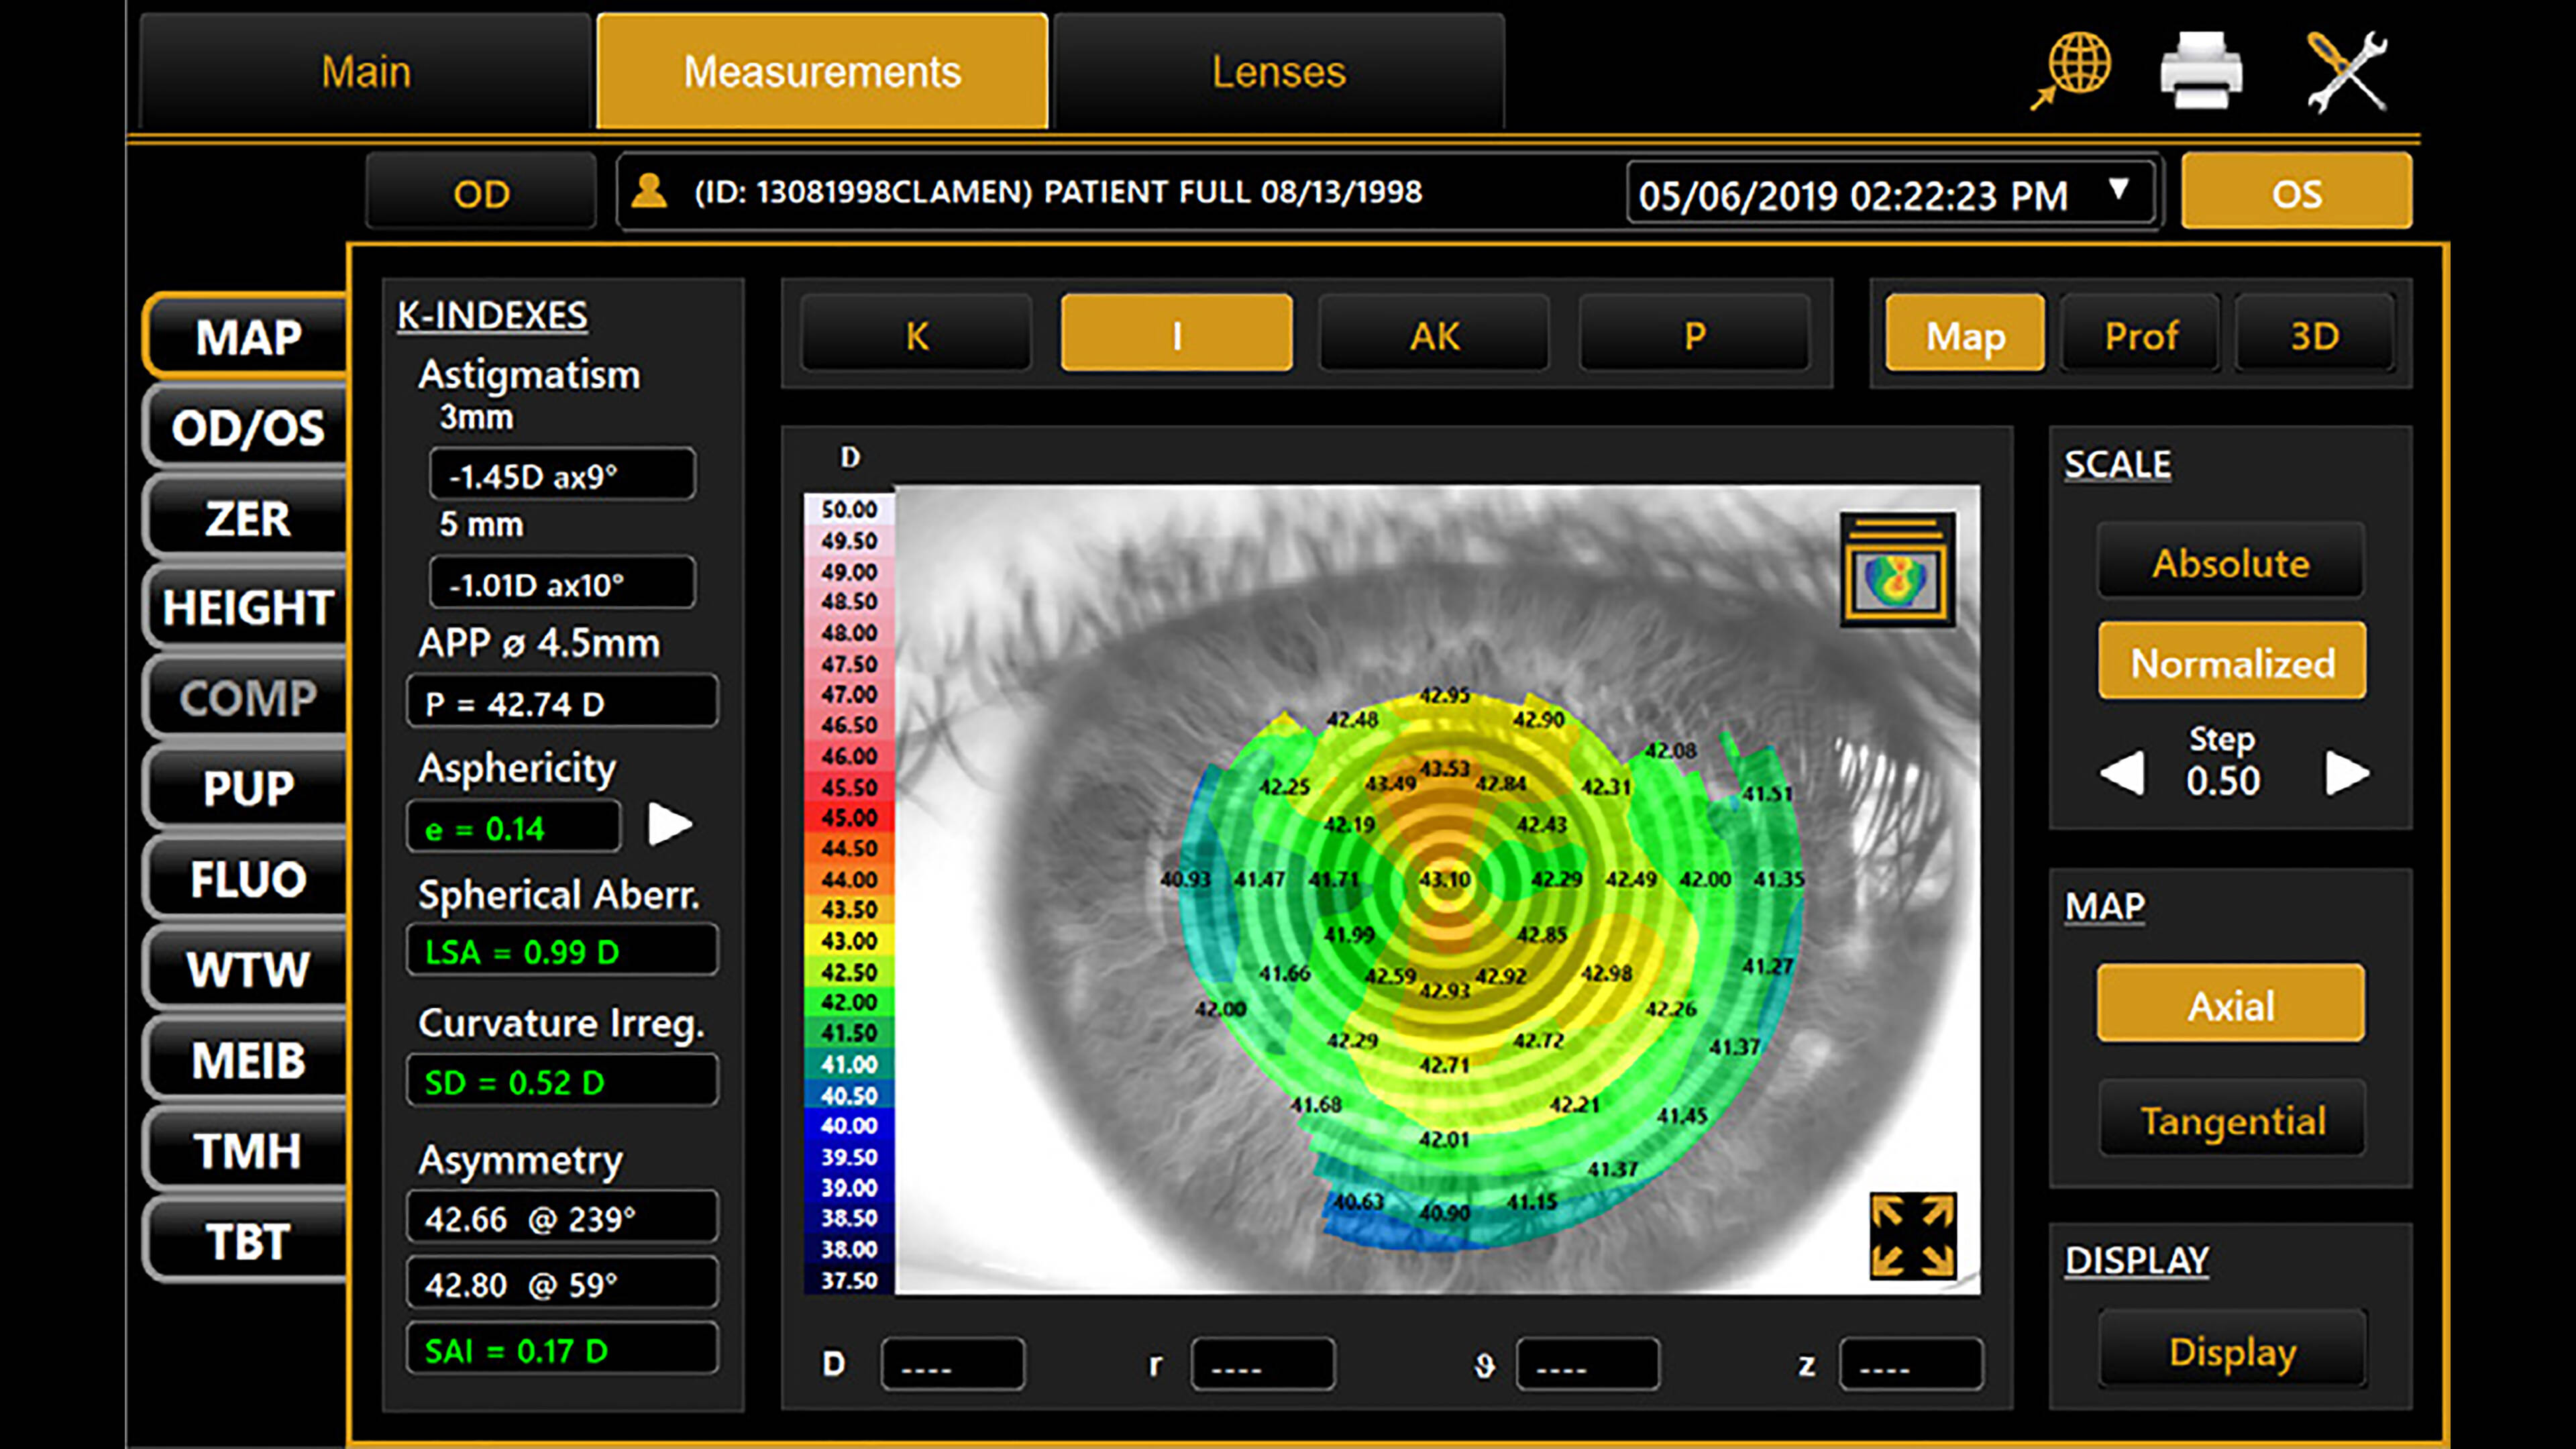Image resolution: width=2576 pixels, height=1449 pixels.
Task: Open the HEIGHT sidebar section
Action: click(247, 608)
